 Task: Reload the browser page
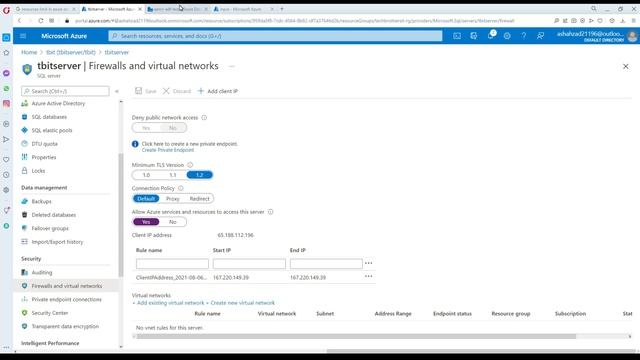coord(40,20)
